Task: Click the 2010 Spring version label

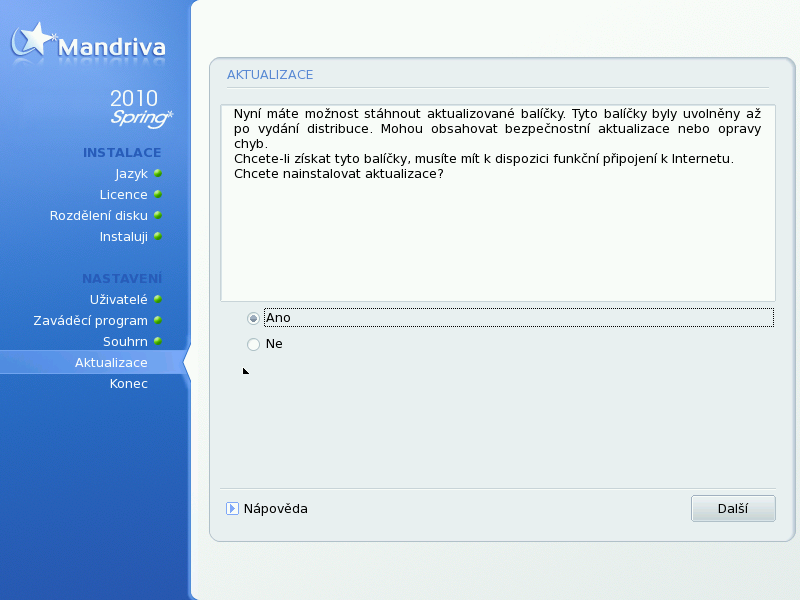Action: click(x=141, y=108)
